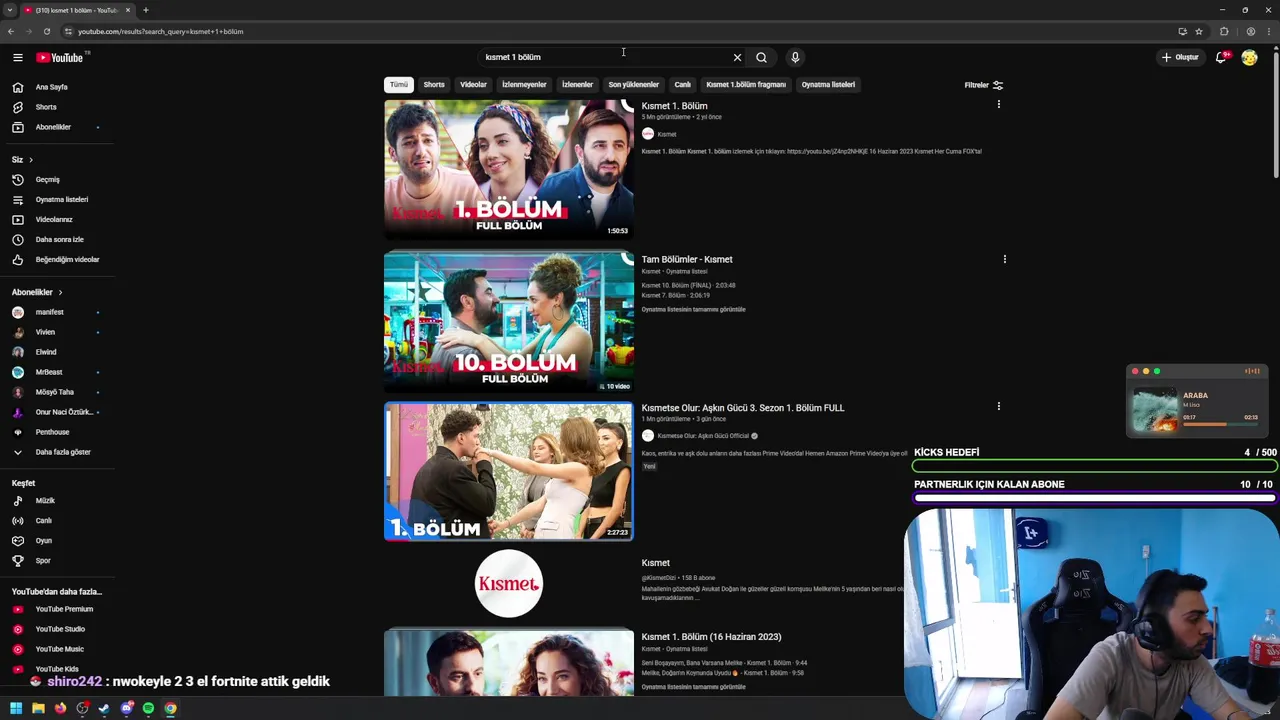
Task: Select the Canlı filter chip
Action: (683, 85)
